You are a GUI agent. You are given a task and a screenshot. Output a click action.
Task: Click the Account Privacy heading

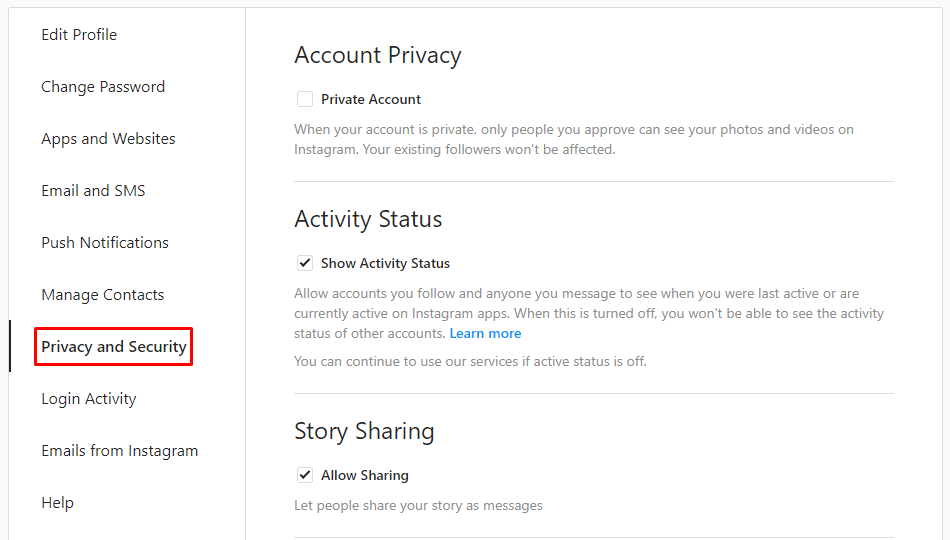(378, 55)
